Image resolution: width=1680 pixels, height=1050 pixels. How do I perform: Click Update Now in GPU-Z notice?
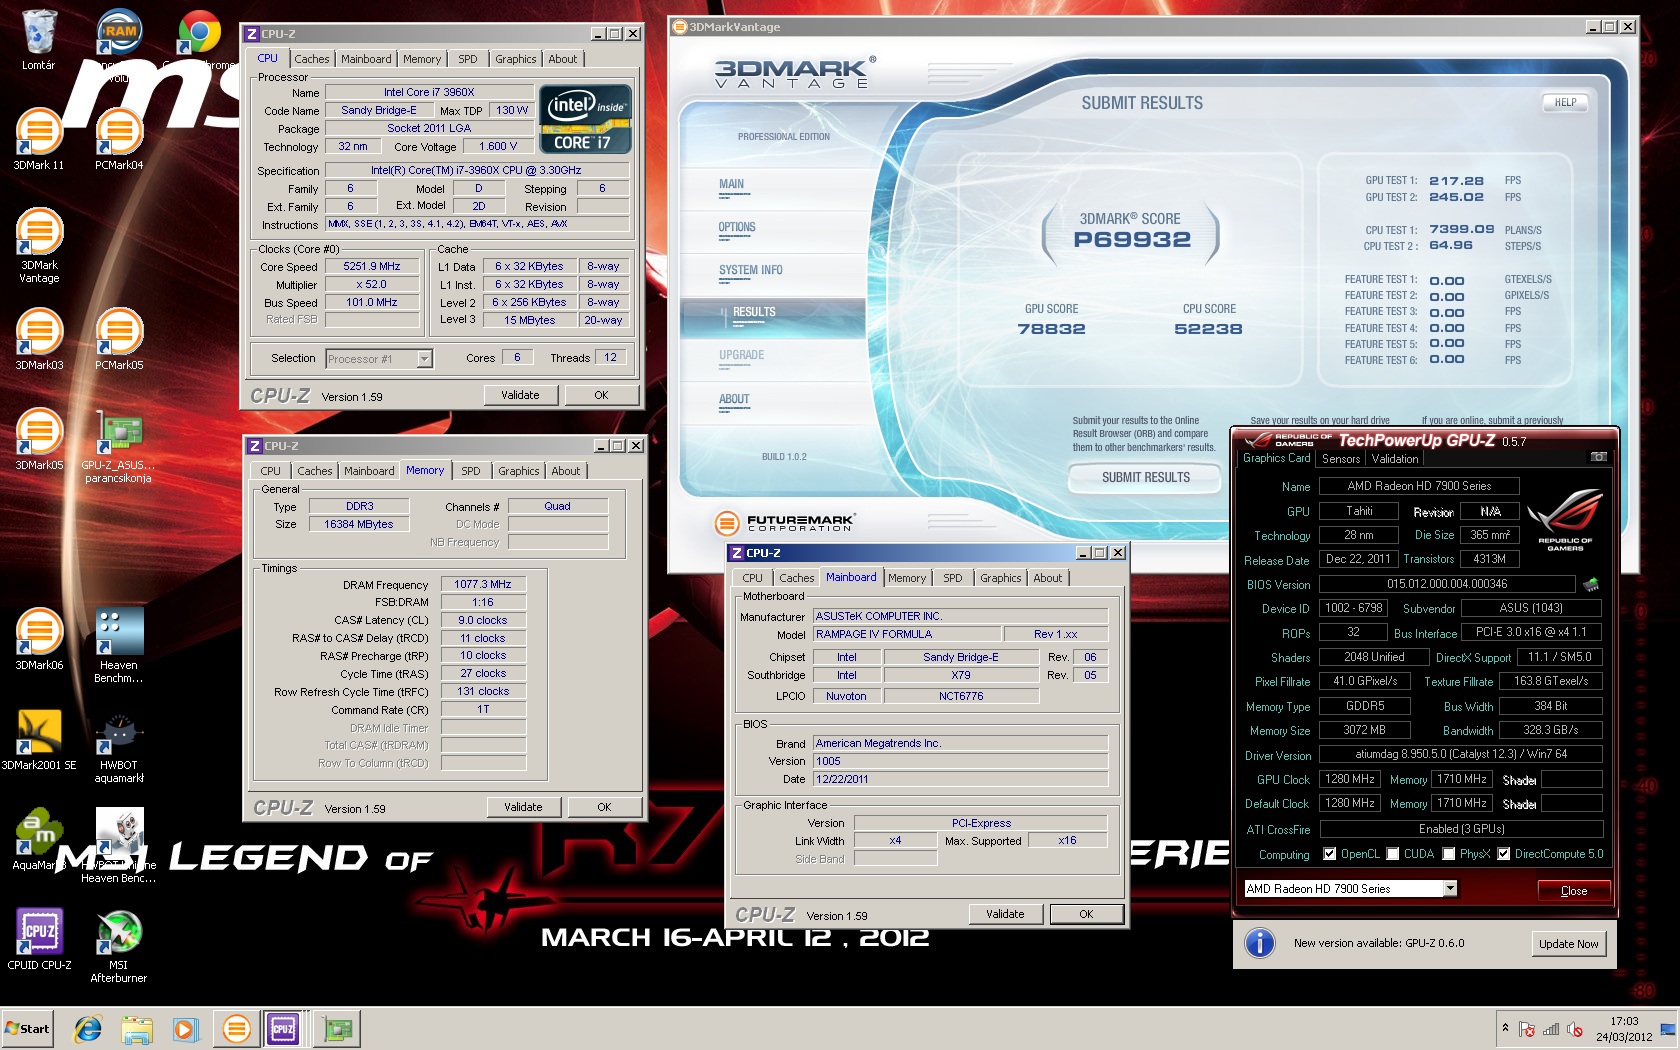click(1569, 944)
